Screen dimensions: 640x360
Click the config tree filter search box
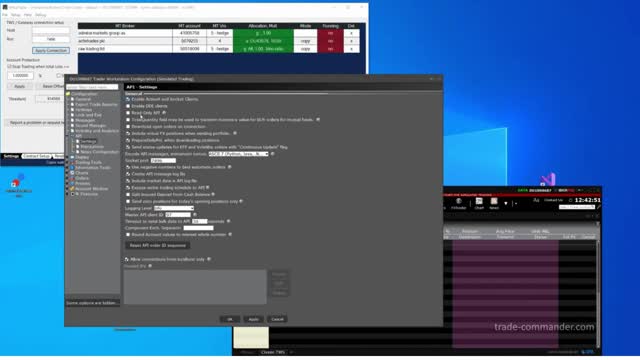92,87
